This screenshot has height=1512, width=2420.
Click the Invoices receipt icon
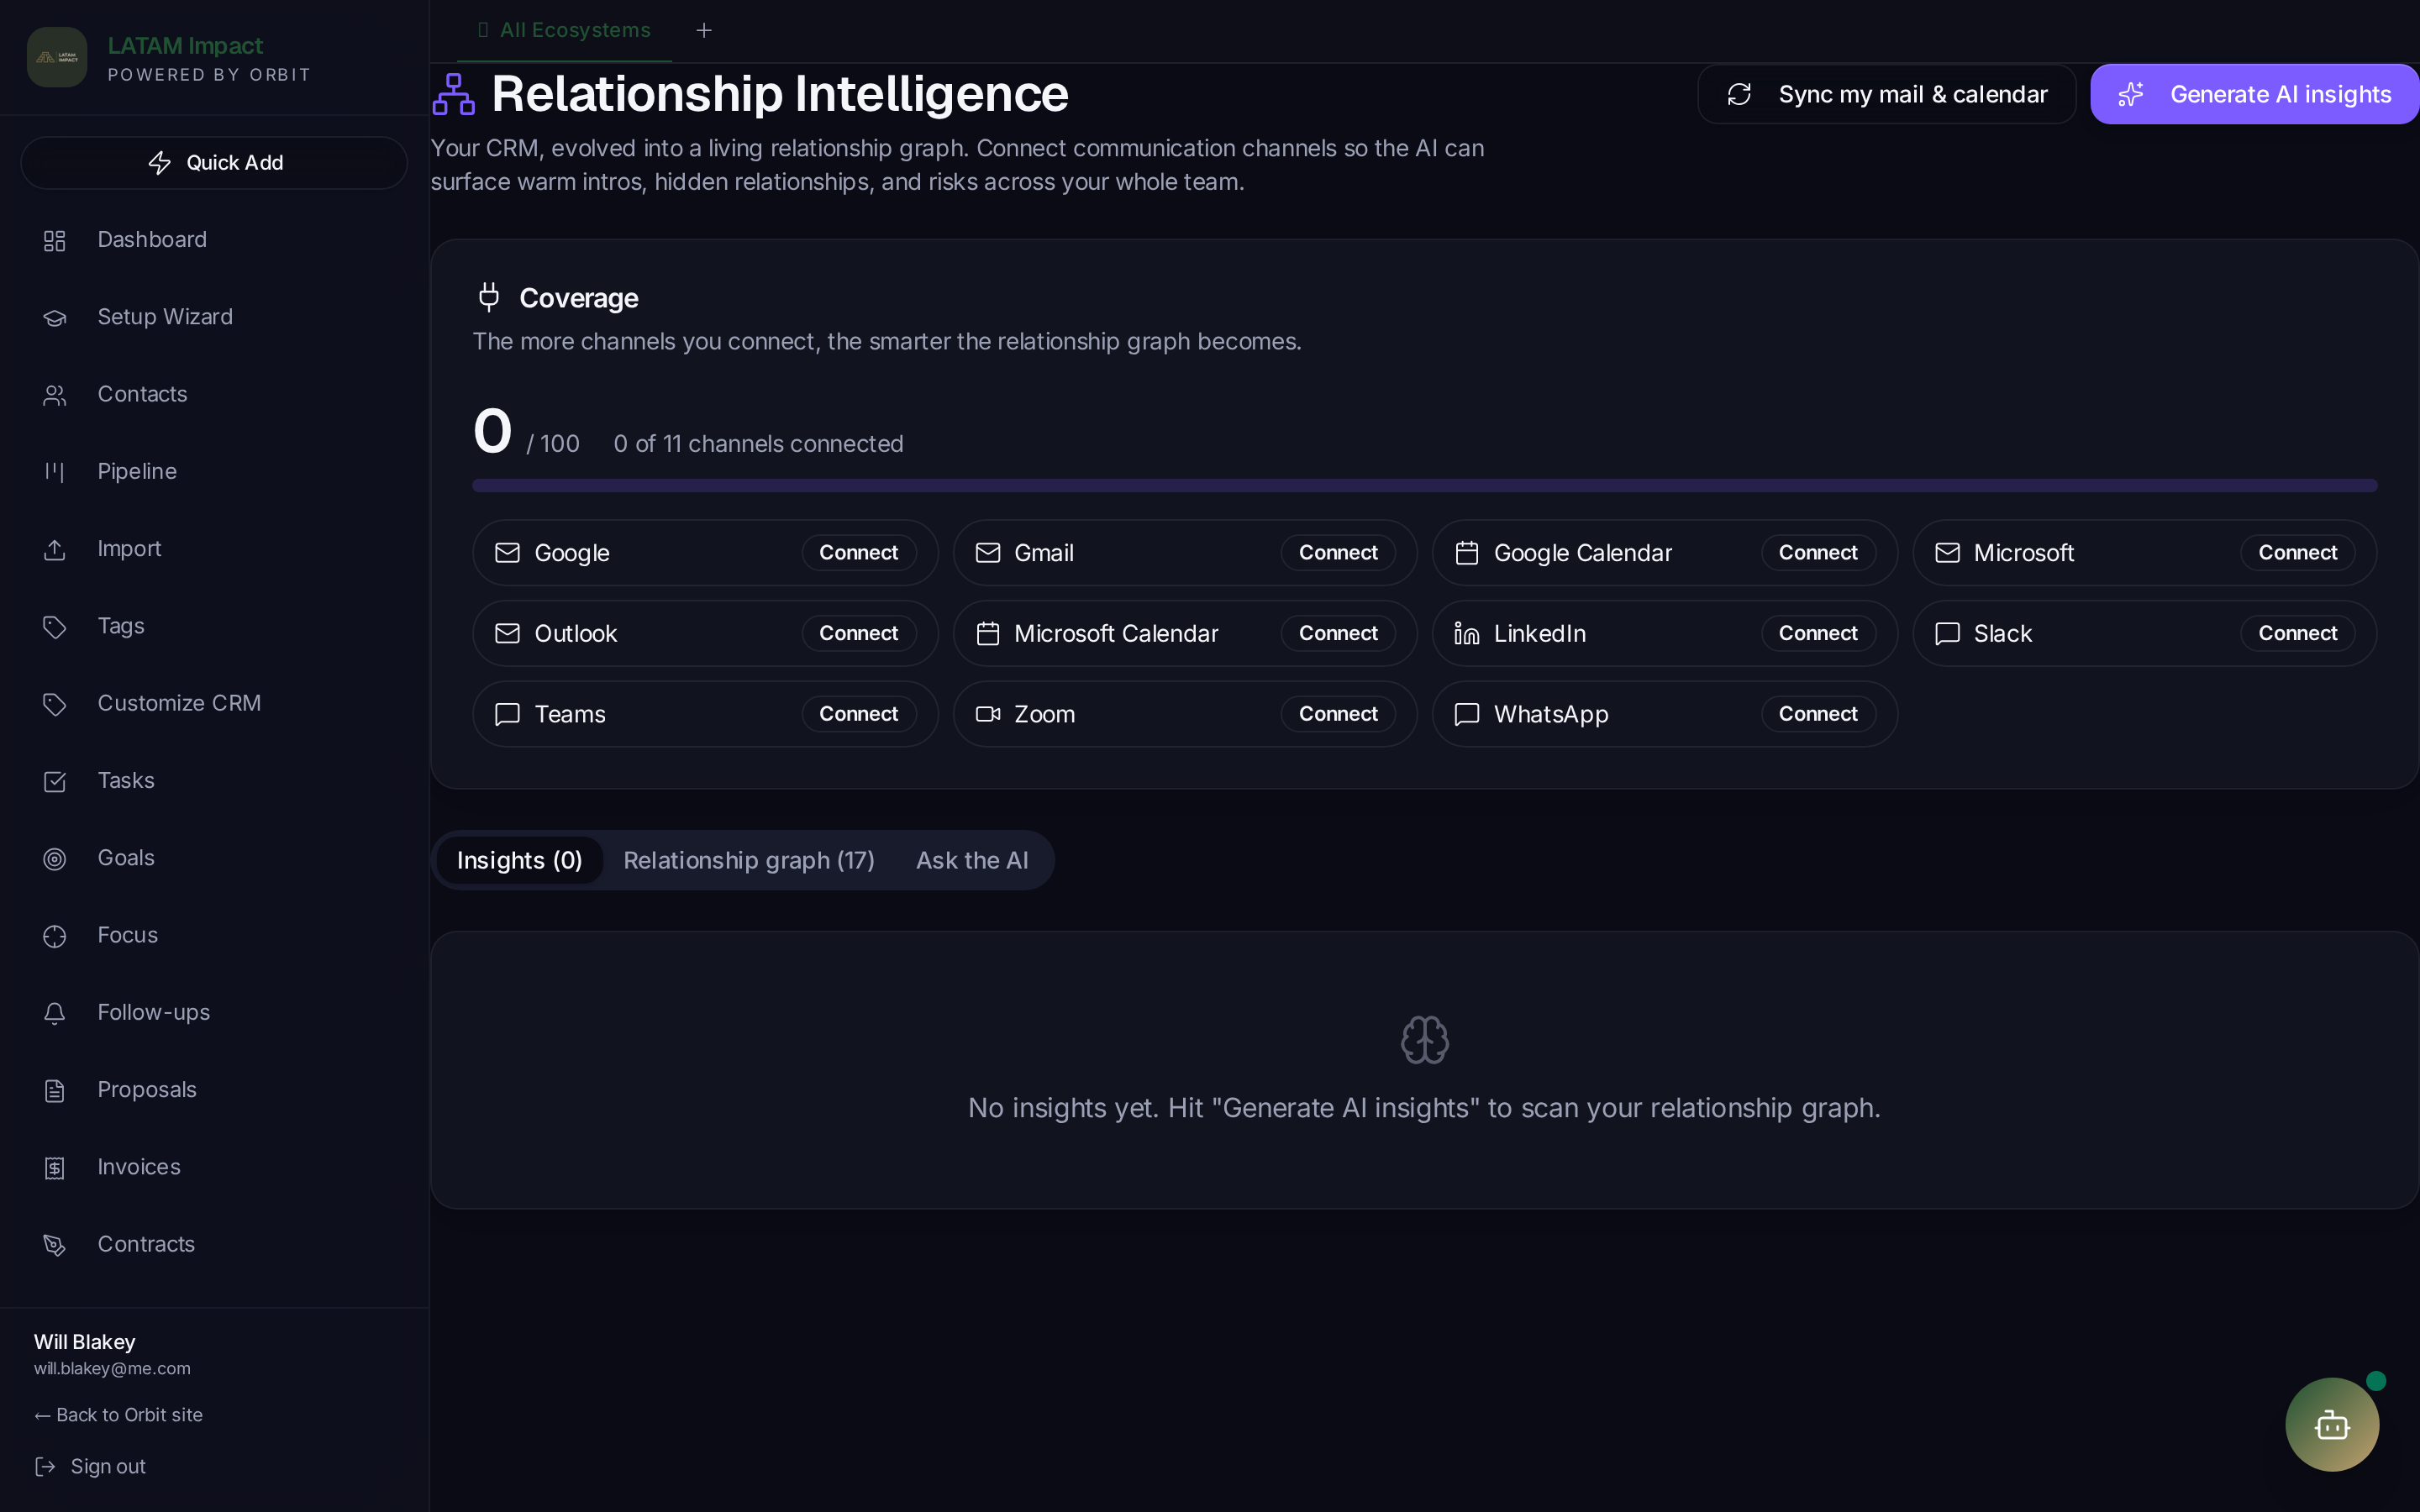[55, 1168]
